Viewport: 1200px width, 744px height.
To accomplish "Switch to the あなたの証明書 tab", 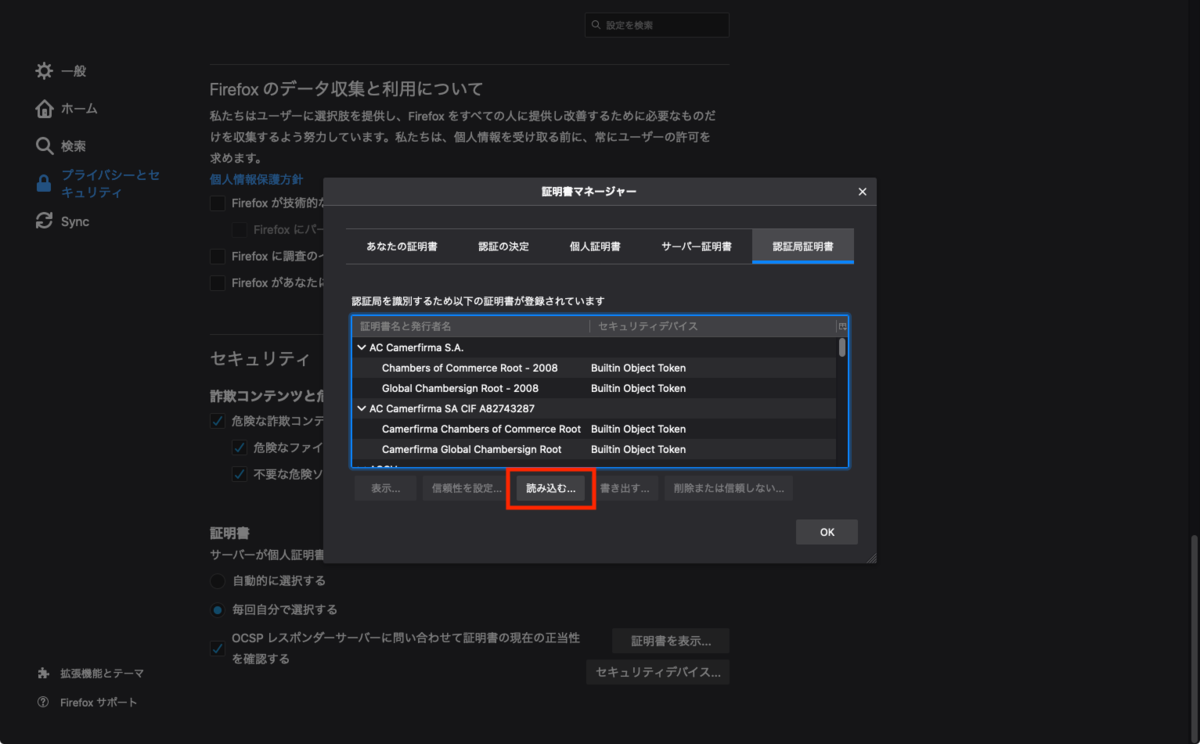I will pos(401,246).
